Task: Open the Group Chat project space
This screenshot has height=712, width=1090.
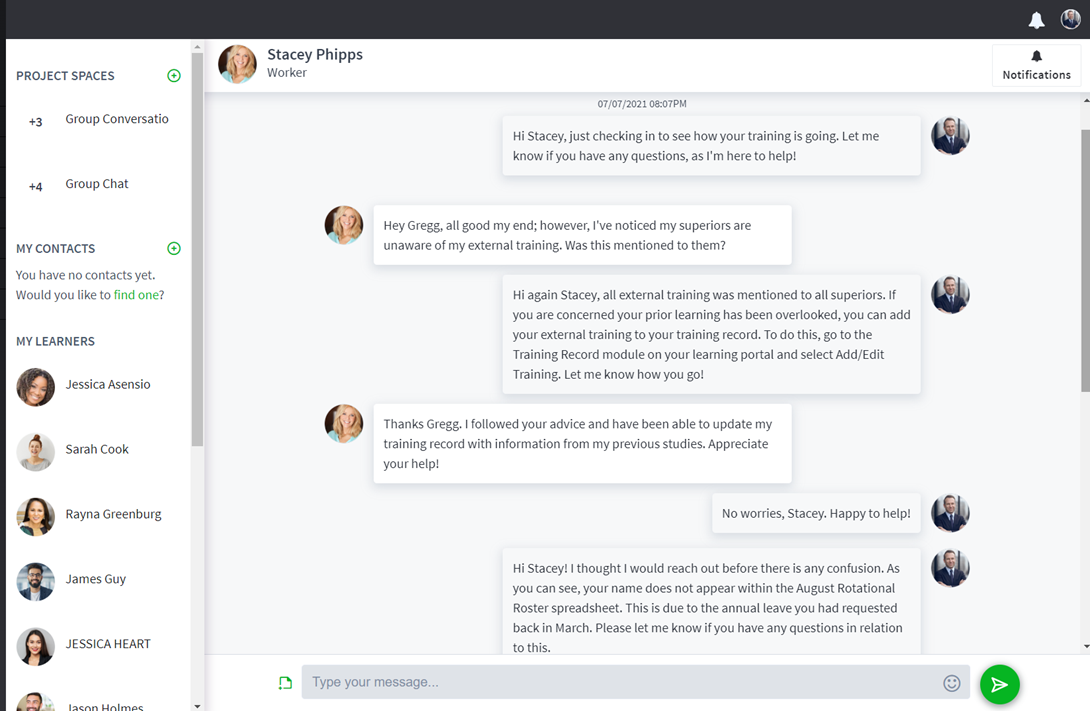Action: pyautogui.click(x=96, y=183)
